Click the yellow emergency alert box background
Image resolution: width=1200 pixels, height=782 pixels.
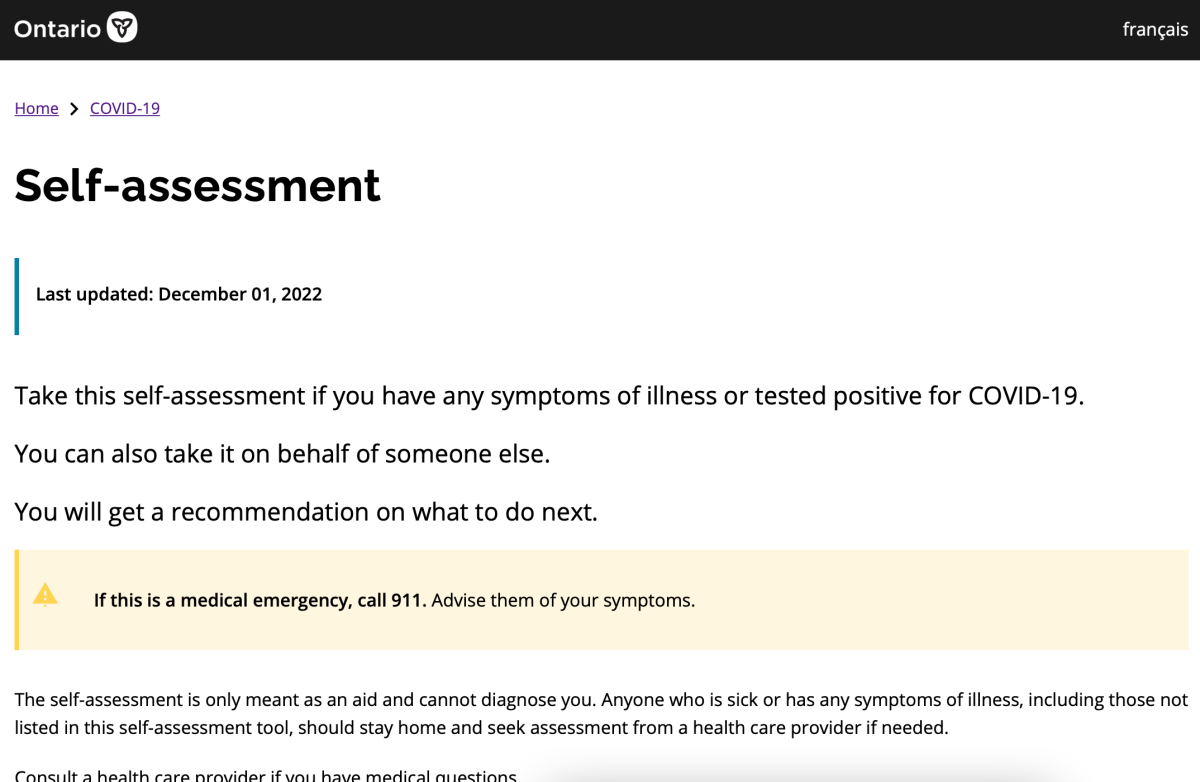point(900,600)
